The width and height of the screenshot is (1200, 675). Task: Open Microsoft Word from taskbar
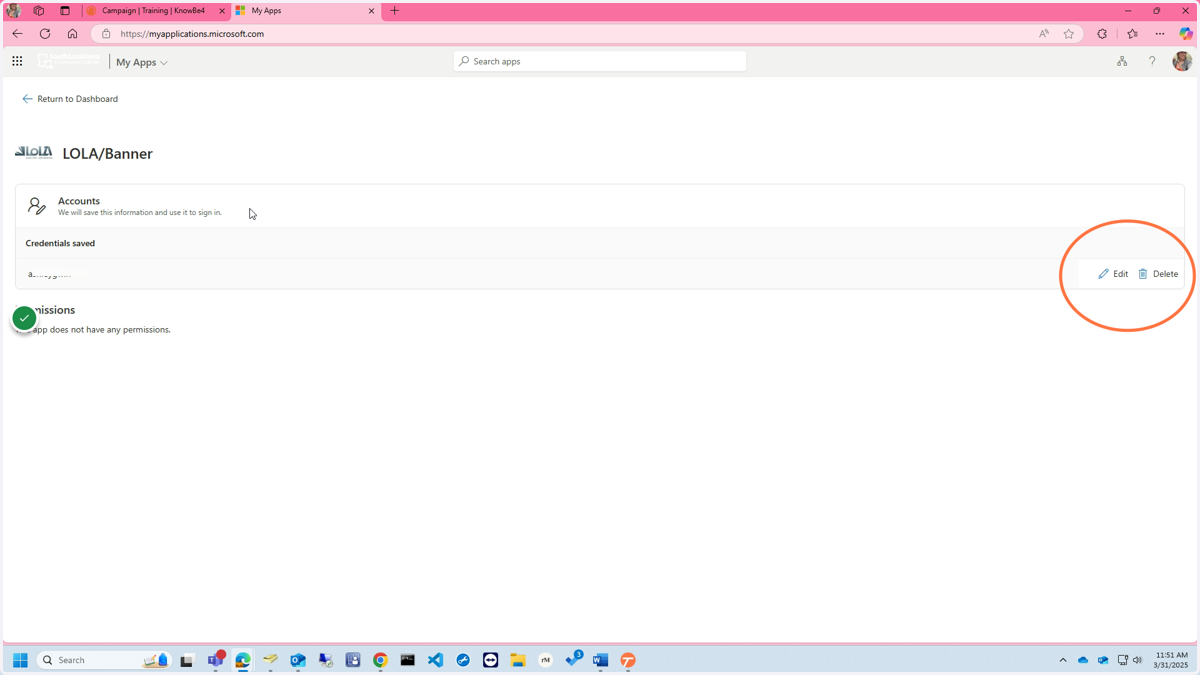point(600,660)
